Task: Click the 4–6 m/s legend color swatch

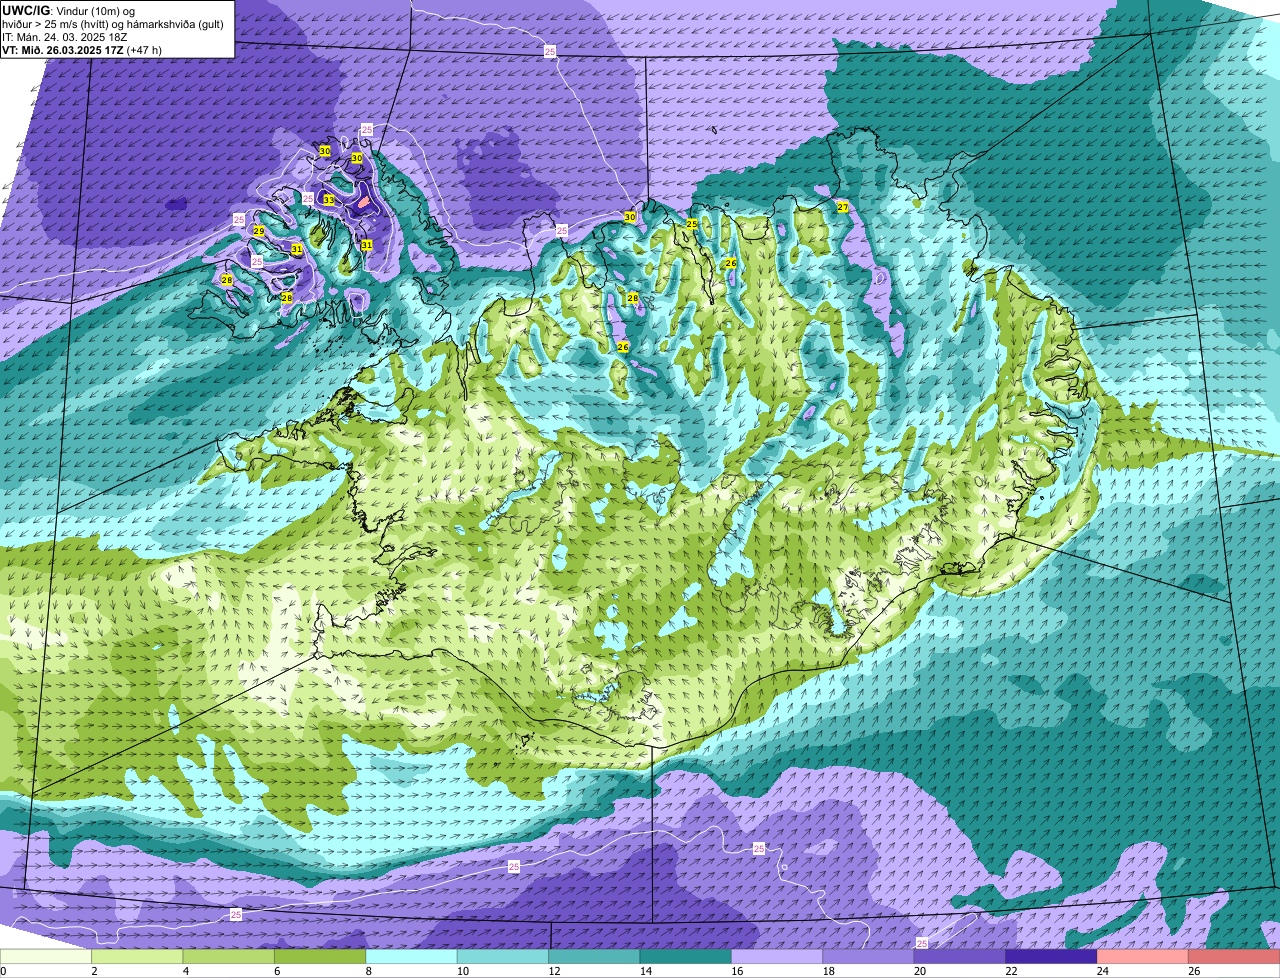Action: tap(229, 957)
